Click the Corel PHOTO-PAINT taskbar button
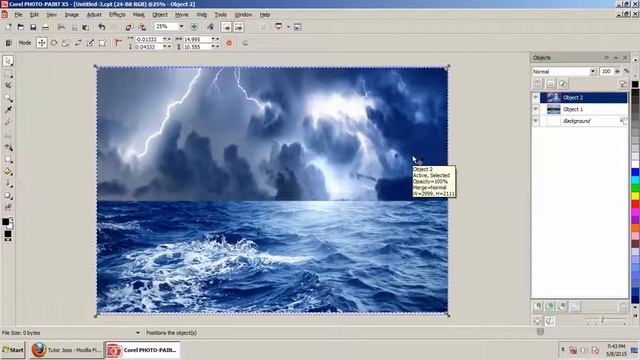This screenshot has height=360, width=640. pyautogui.click(x=142, y=350)
